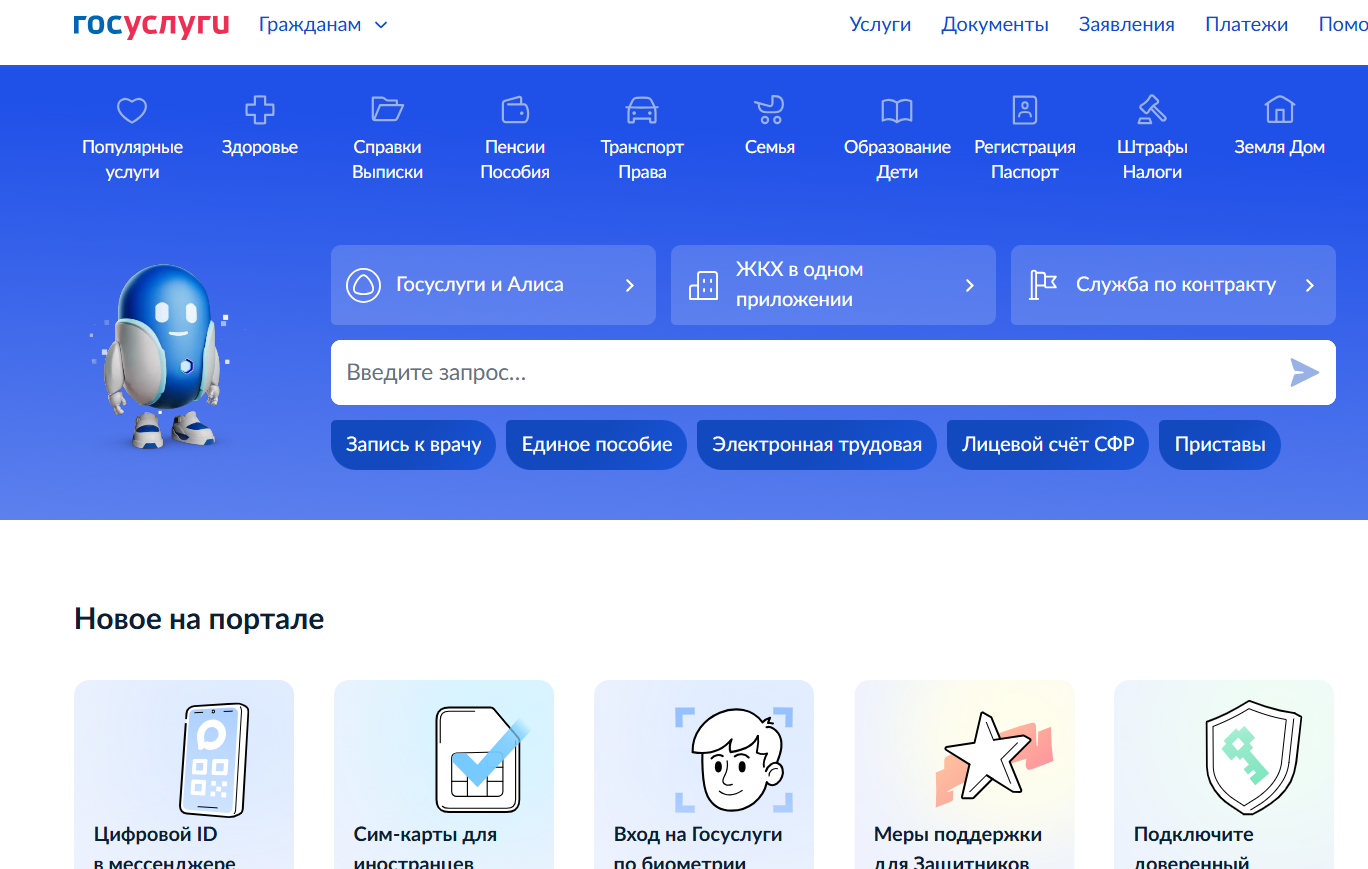Open the Земля Дом house icon
The image size is (1368, 869).
1279,109
